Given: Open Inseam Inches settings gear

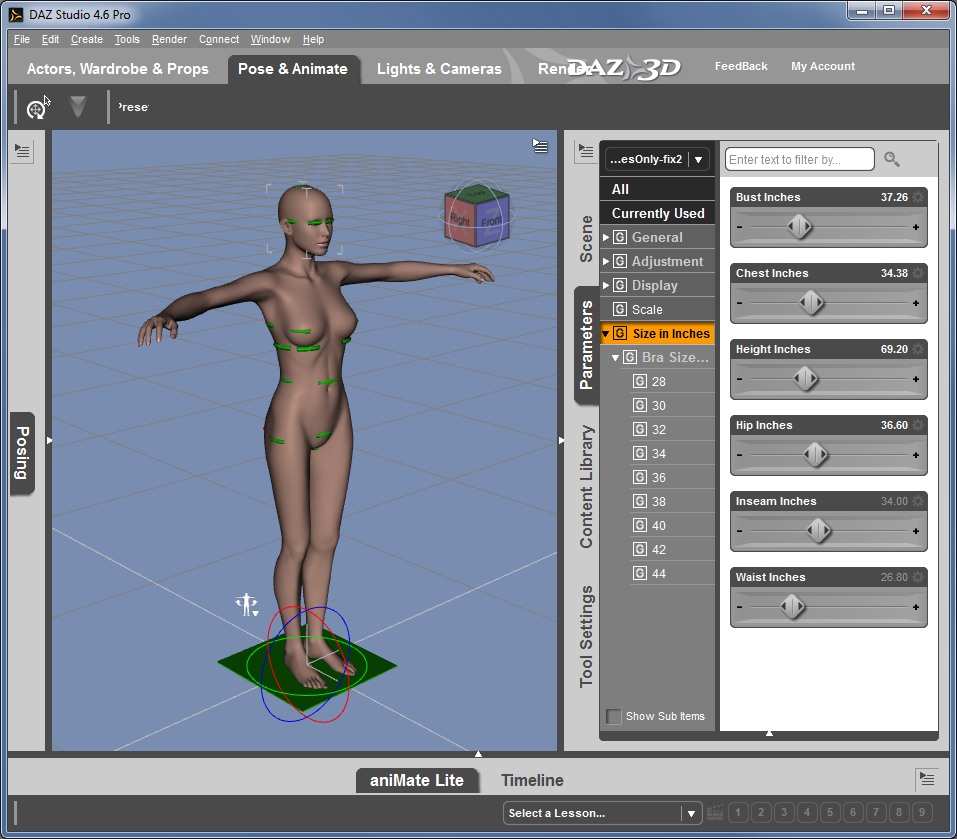Looking at the screenshot, I should click(x=918, y=501).
